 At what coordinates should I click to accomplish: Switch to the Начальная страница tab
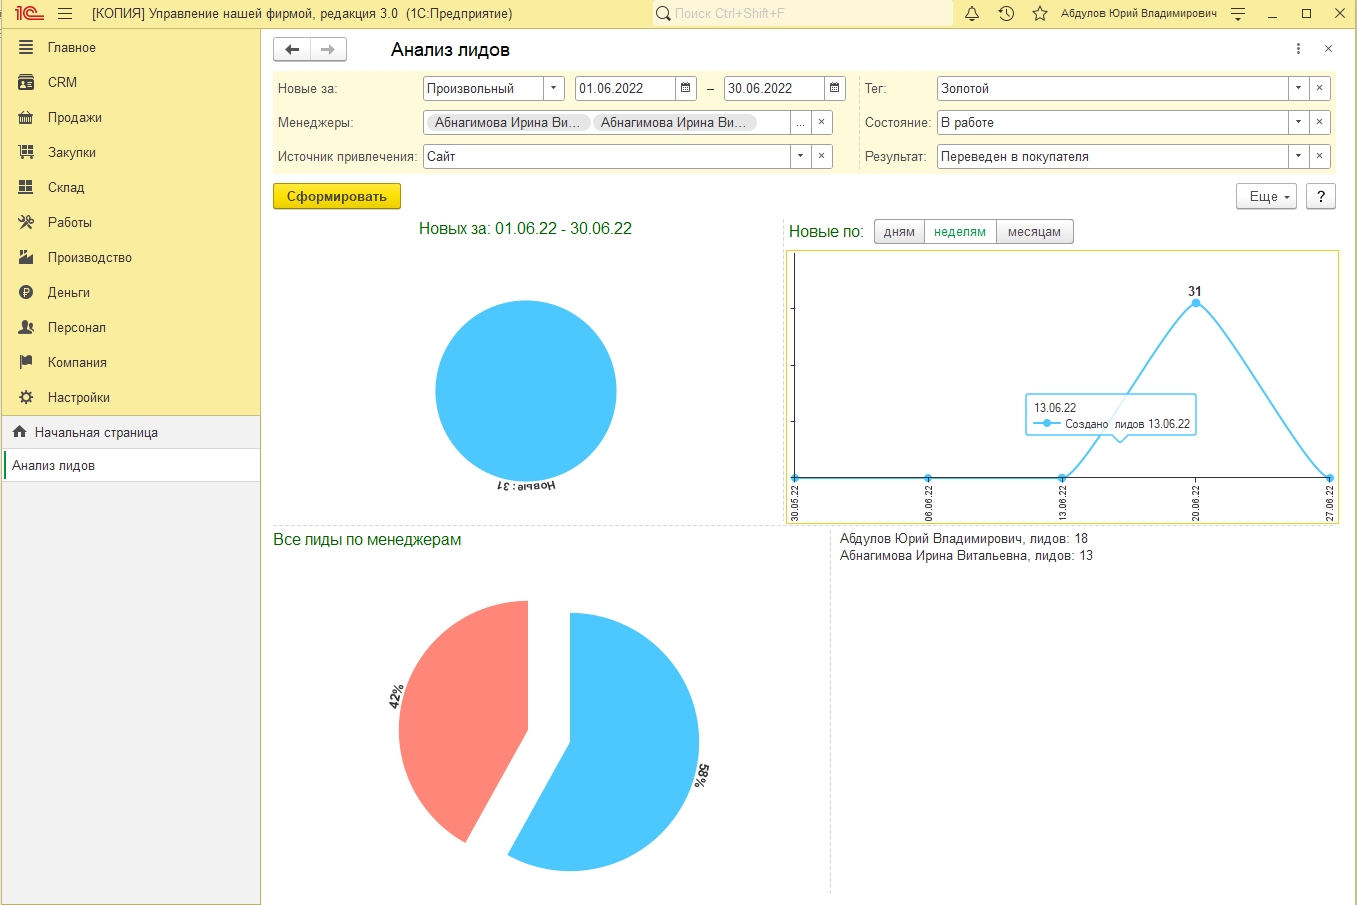[x=130, y=432]
